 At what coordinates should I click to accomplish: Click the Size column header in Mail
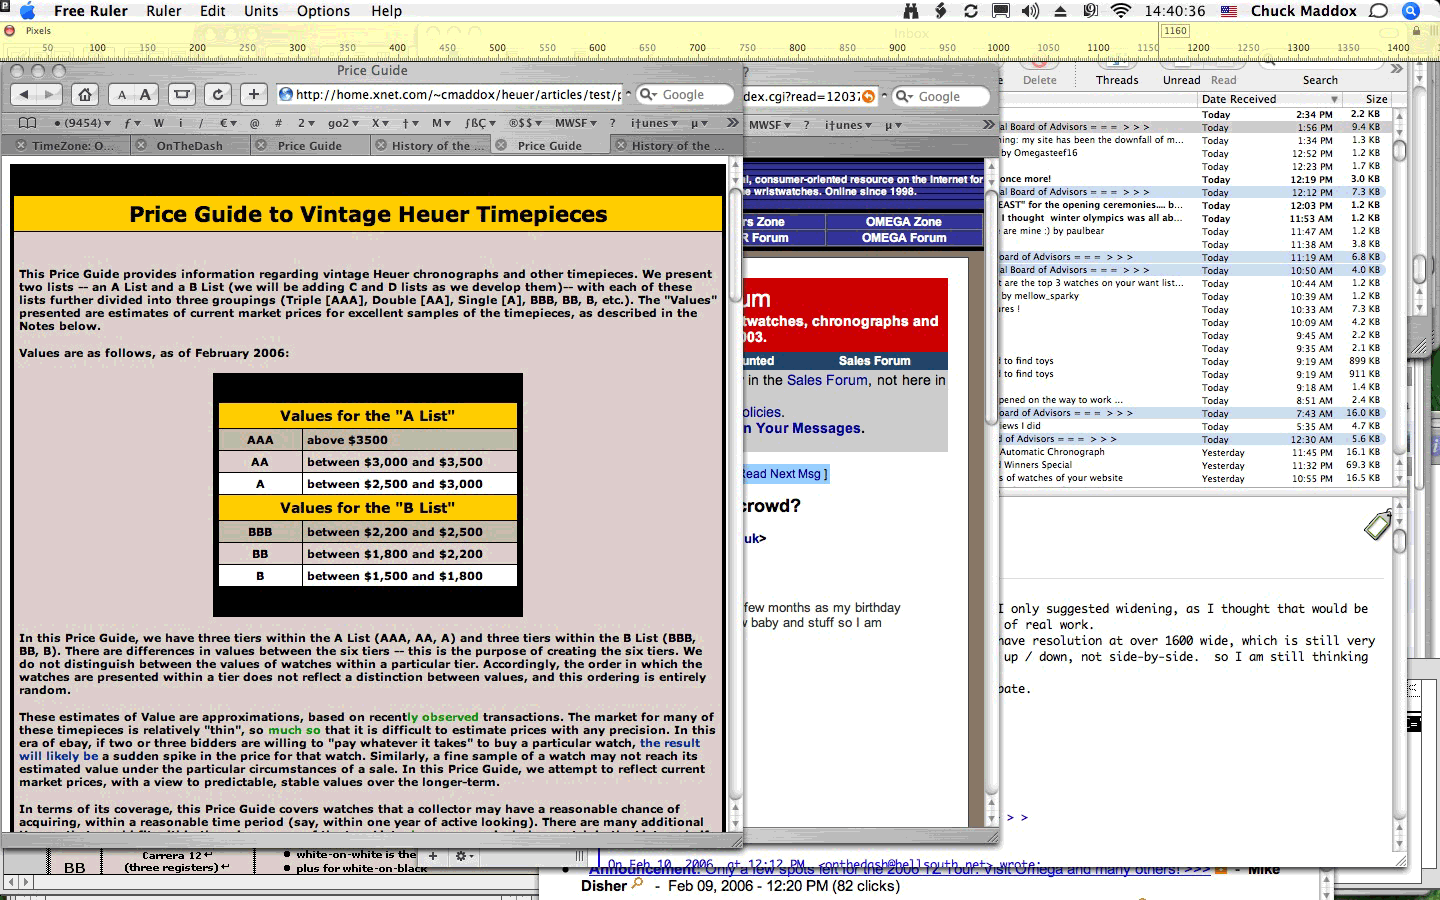[1369, 99]
